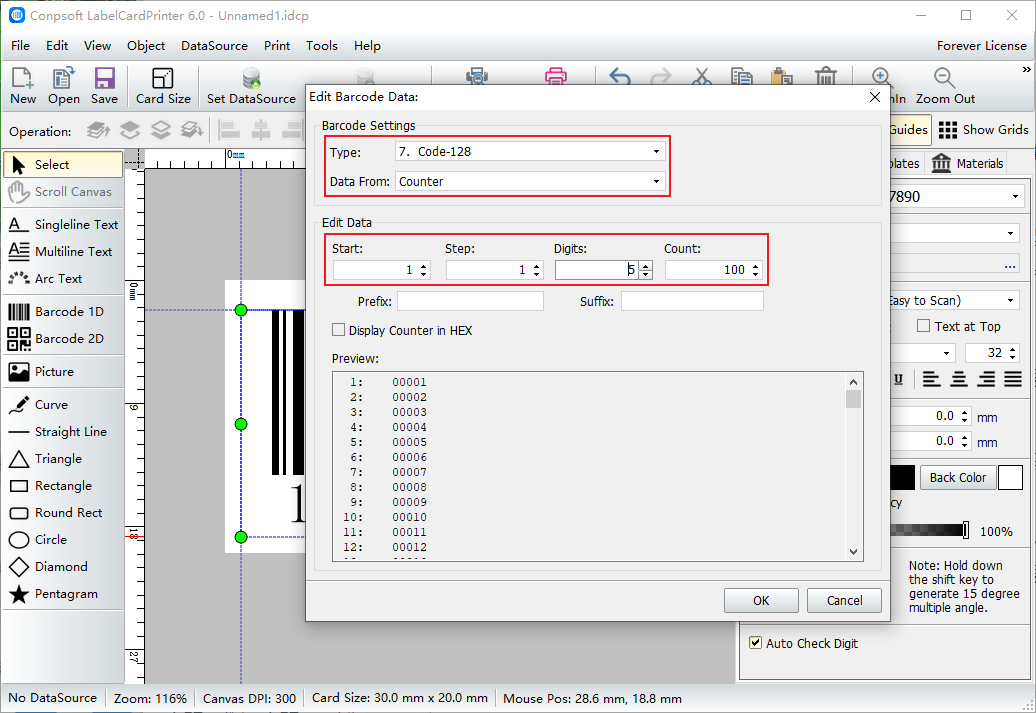Click the font size 32 stepper

[1012, 353]
